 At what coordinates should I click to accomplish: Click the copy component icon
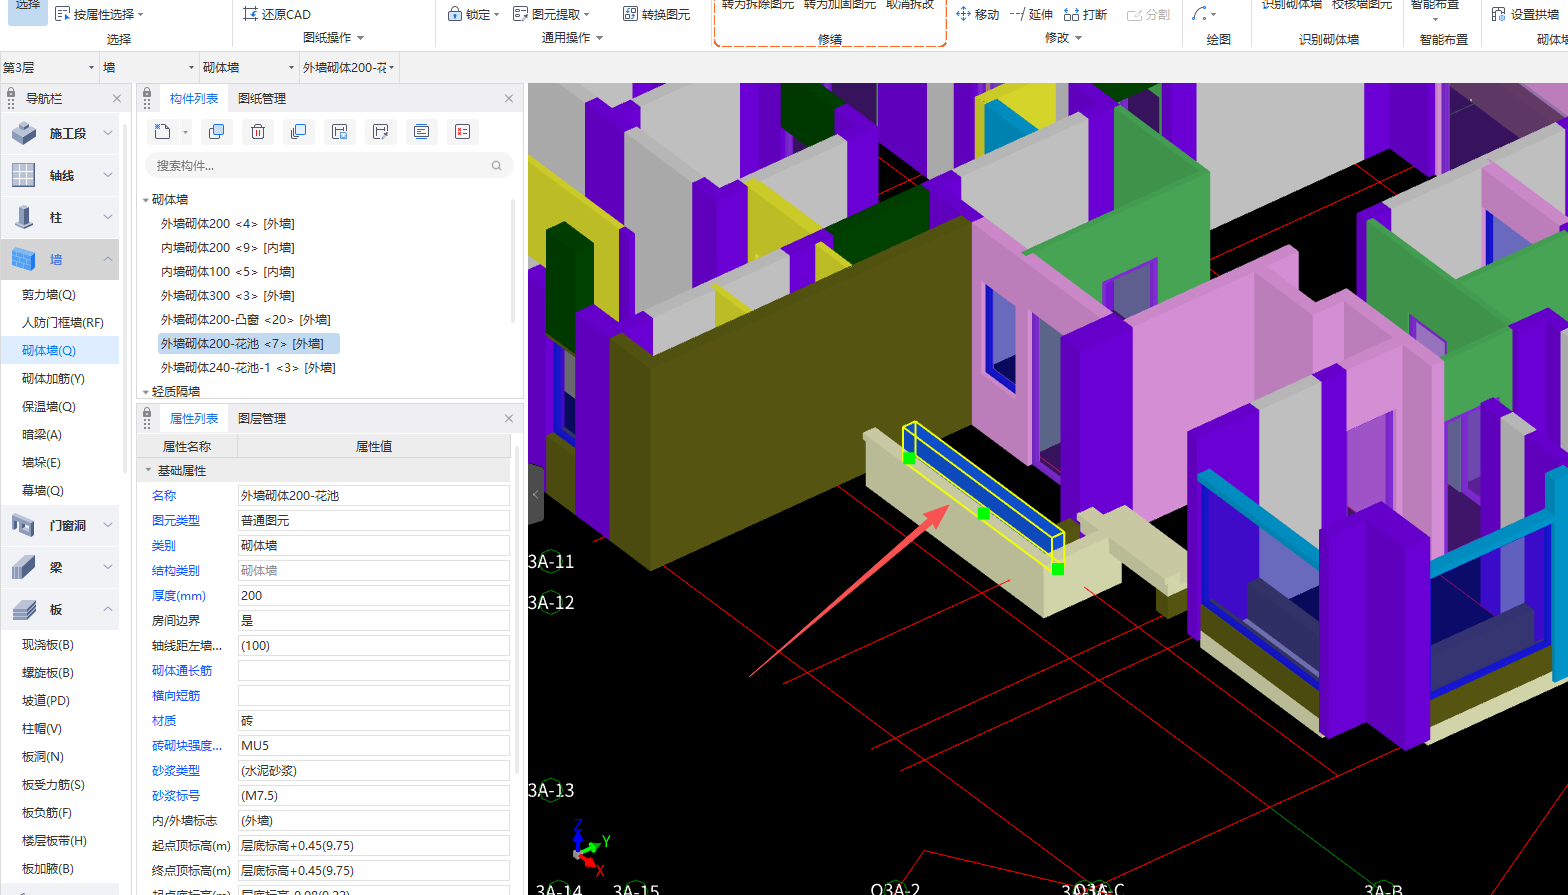pyautogui.click(x=215, y=132)
